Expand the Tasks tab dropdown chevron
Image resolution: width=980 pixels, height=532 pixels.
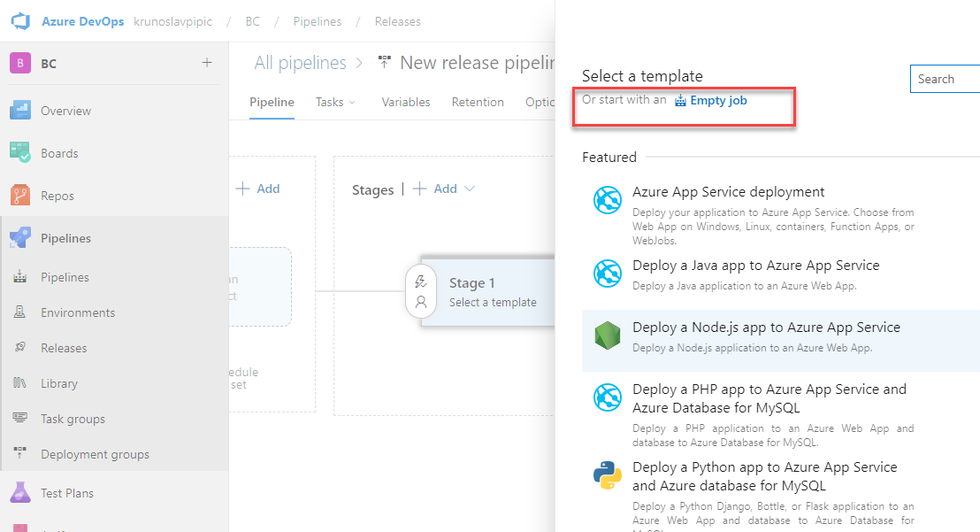click(x=352, y=103)
